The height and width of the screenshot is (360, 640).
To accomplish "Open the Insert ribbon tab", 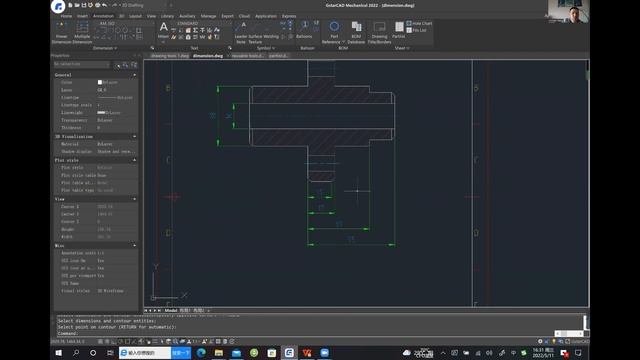I will (x=82, y=16).
